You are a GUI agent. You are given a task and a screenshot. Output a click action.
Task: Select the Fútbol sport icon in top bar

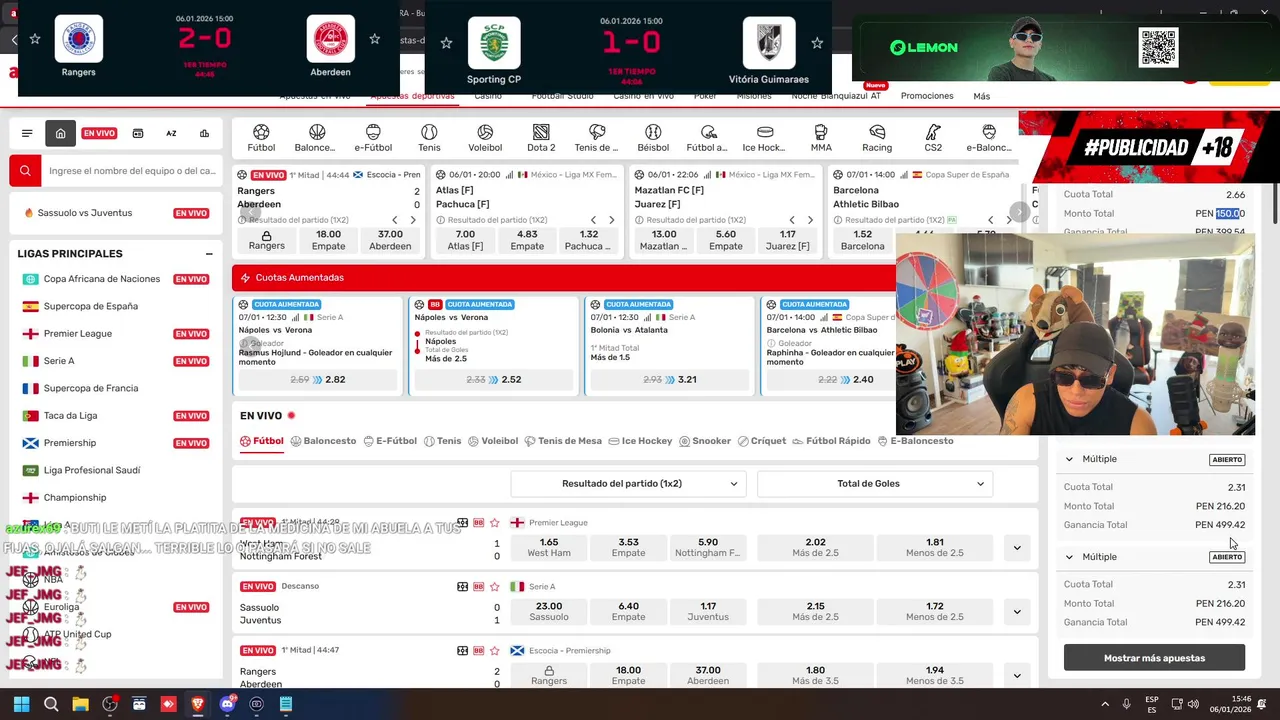261,138
